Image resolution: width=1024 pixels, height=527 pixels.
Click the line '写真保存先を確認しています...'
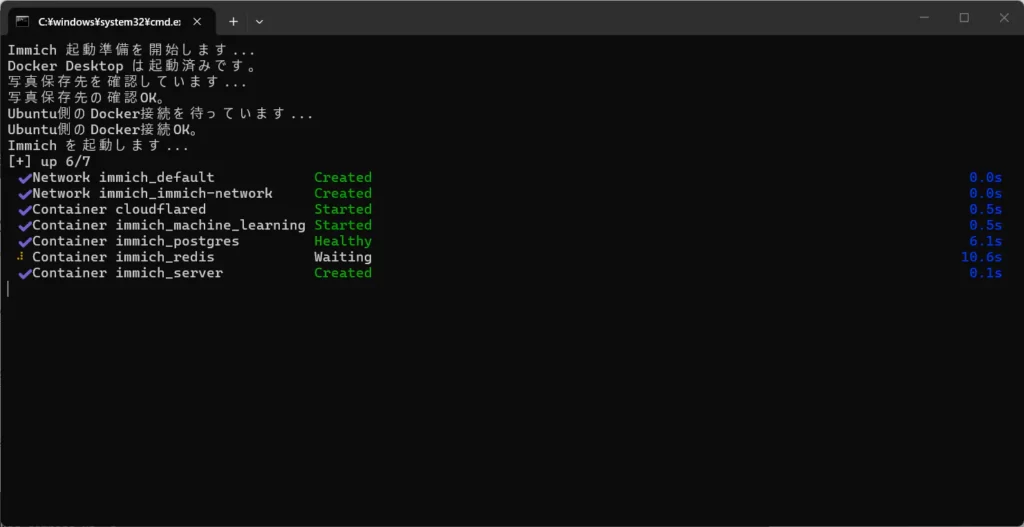click(127, 82)
